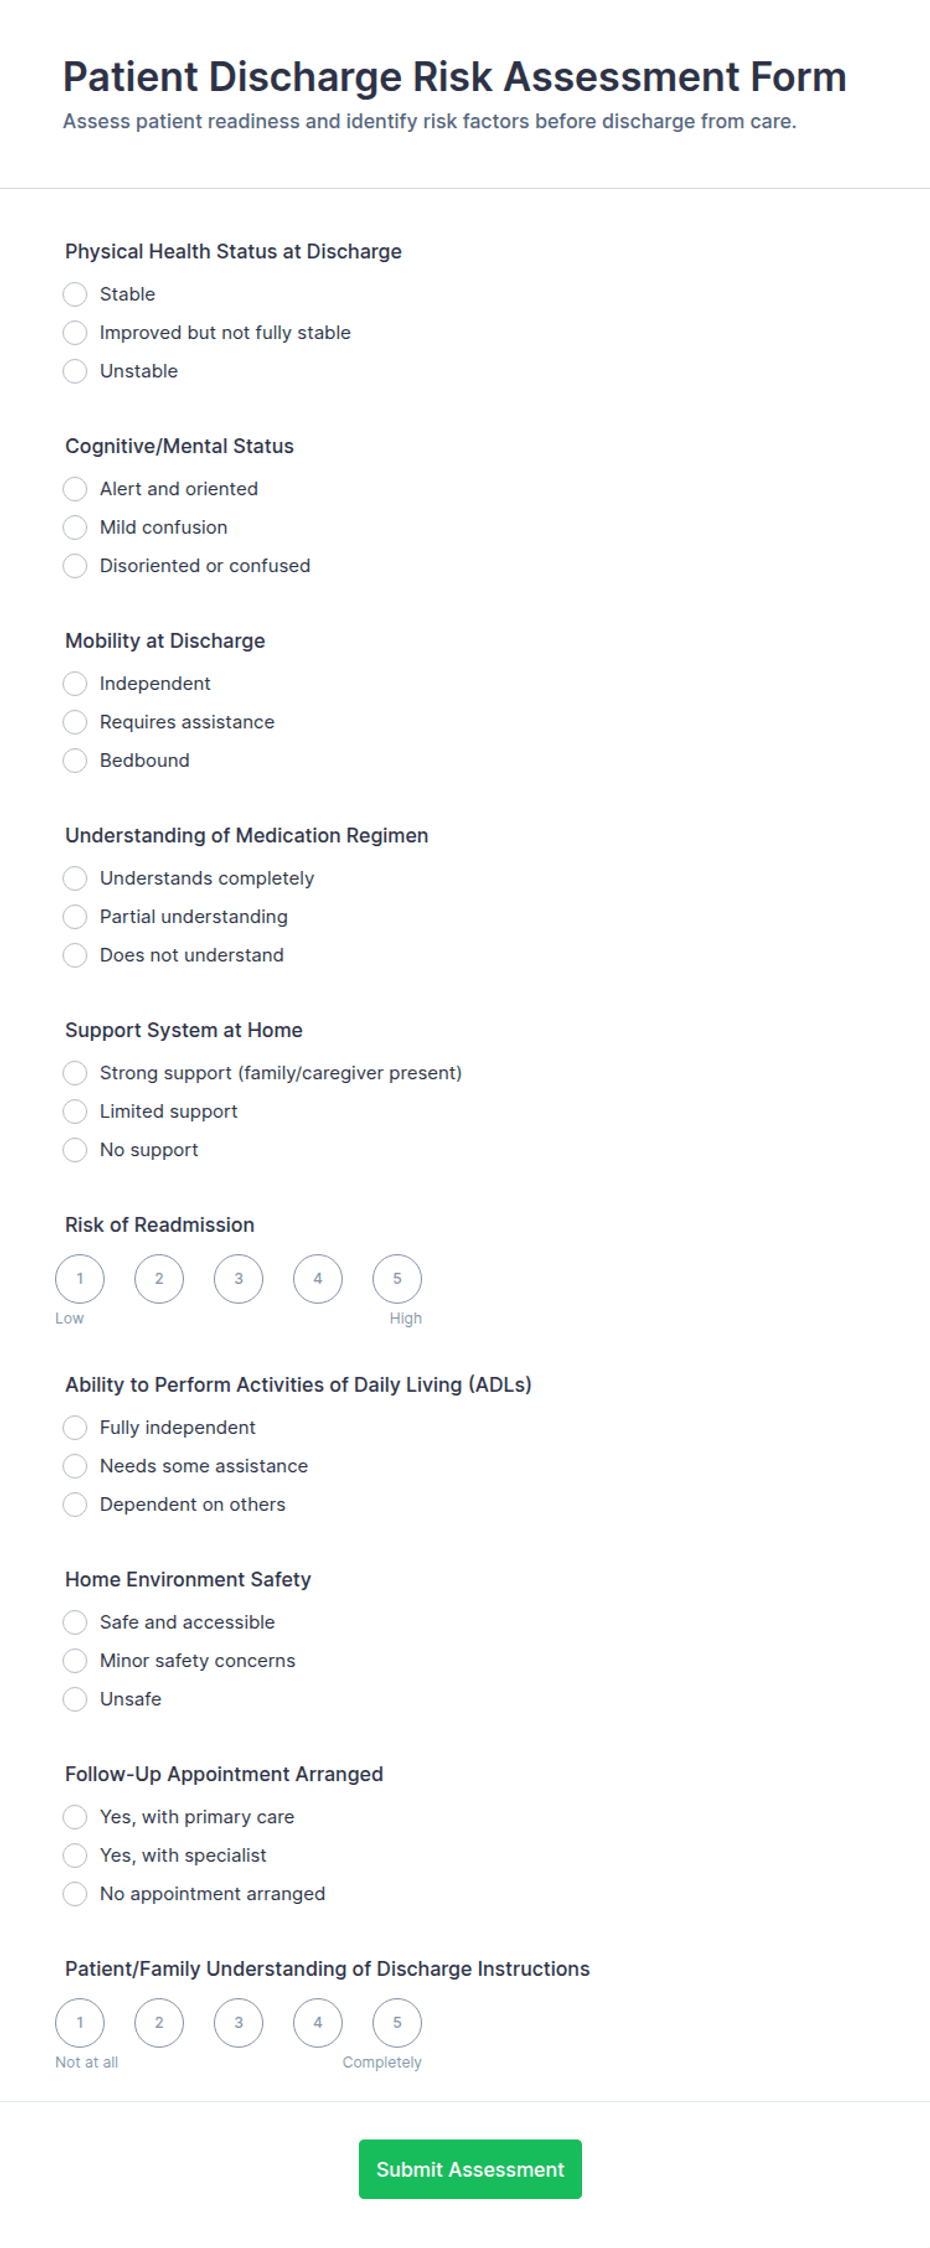Choose "Independent" for Mobility at Discharge
The height and width of the screenshot is (2248, 930).
75,684
